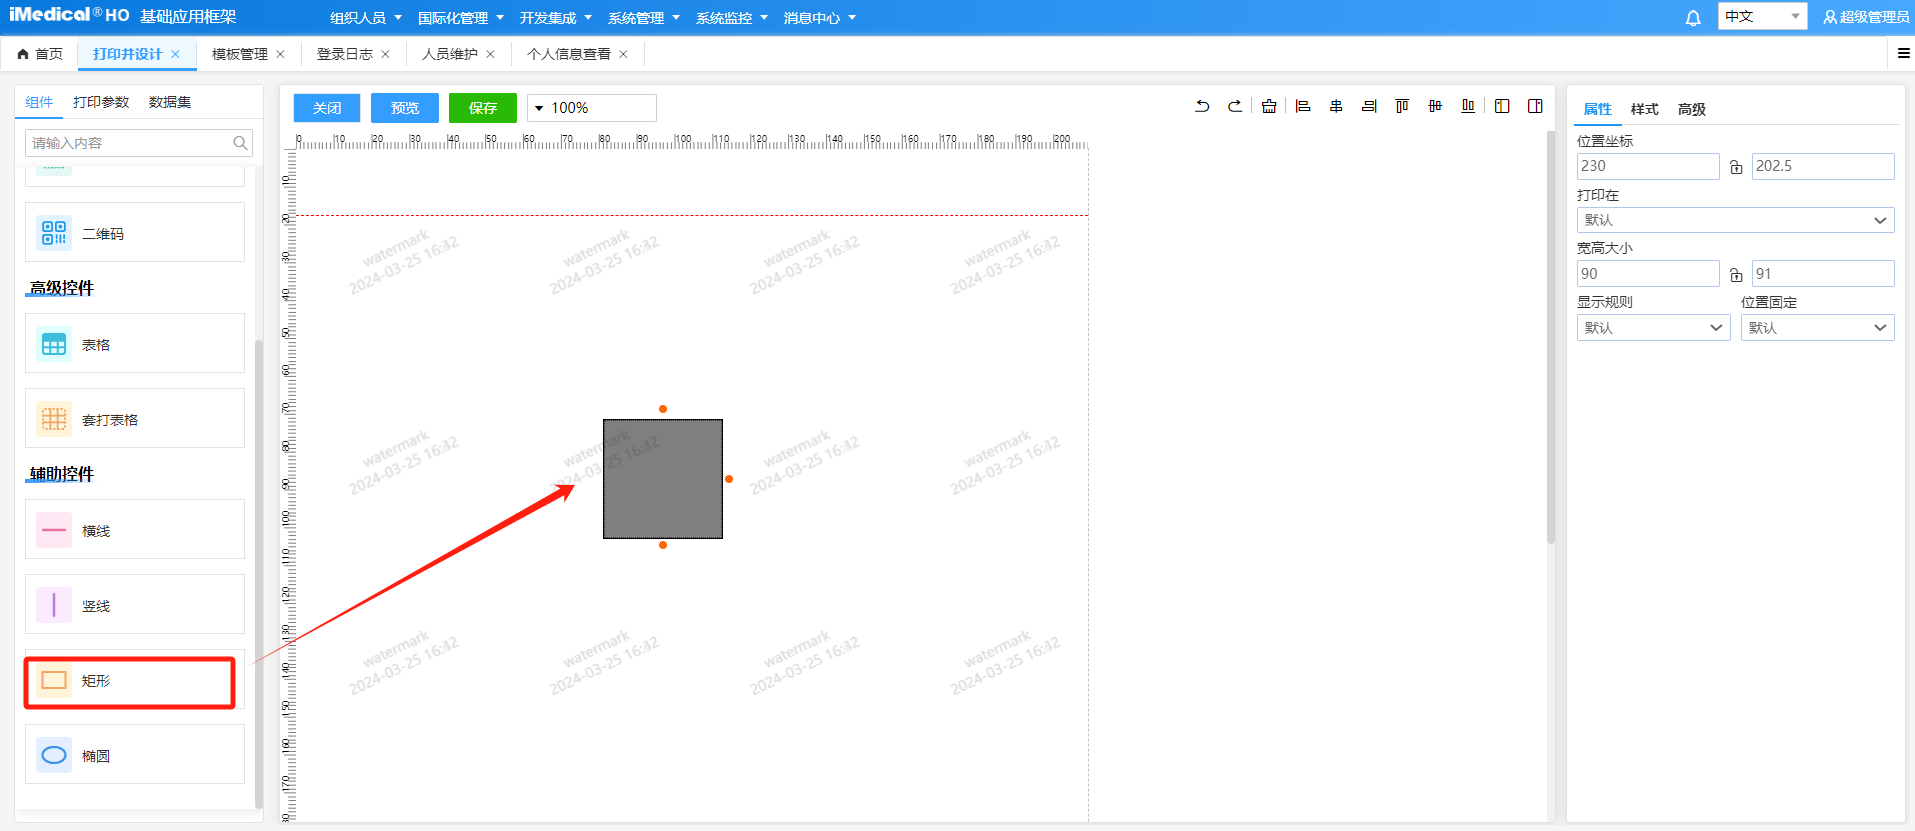Toggle the position coordinates lock
Image resolution: width=1915 pixels, height=831 pixels.
point(1736,167)
